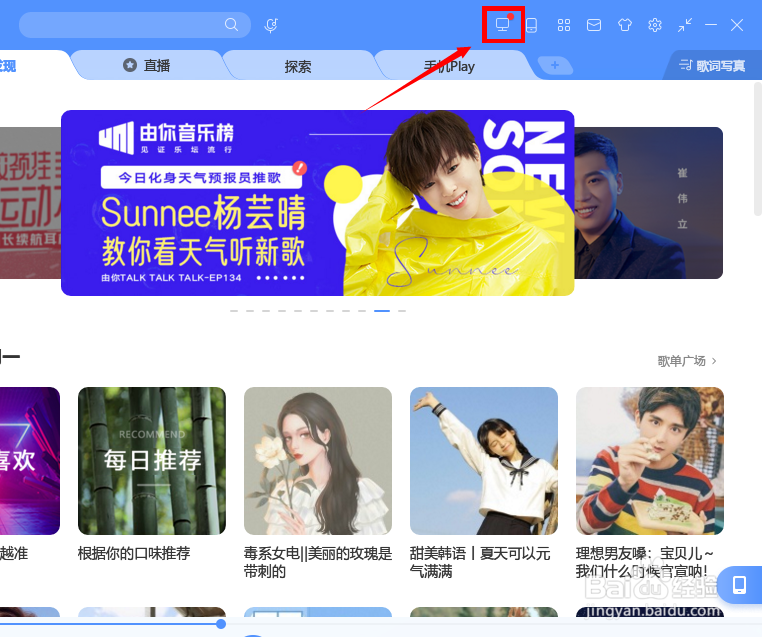Switch to the 直播 tab
The width and height of the screenshot is (762, 637).
147,66
